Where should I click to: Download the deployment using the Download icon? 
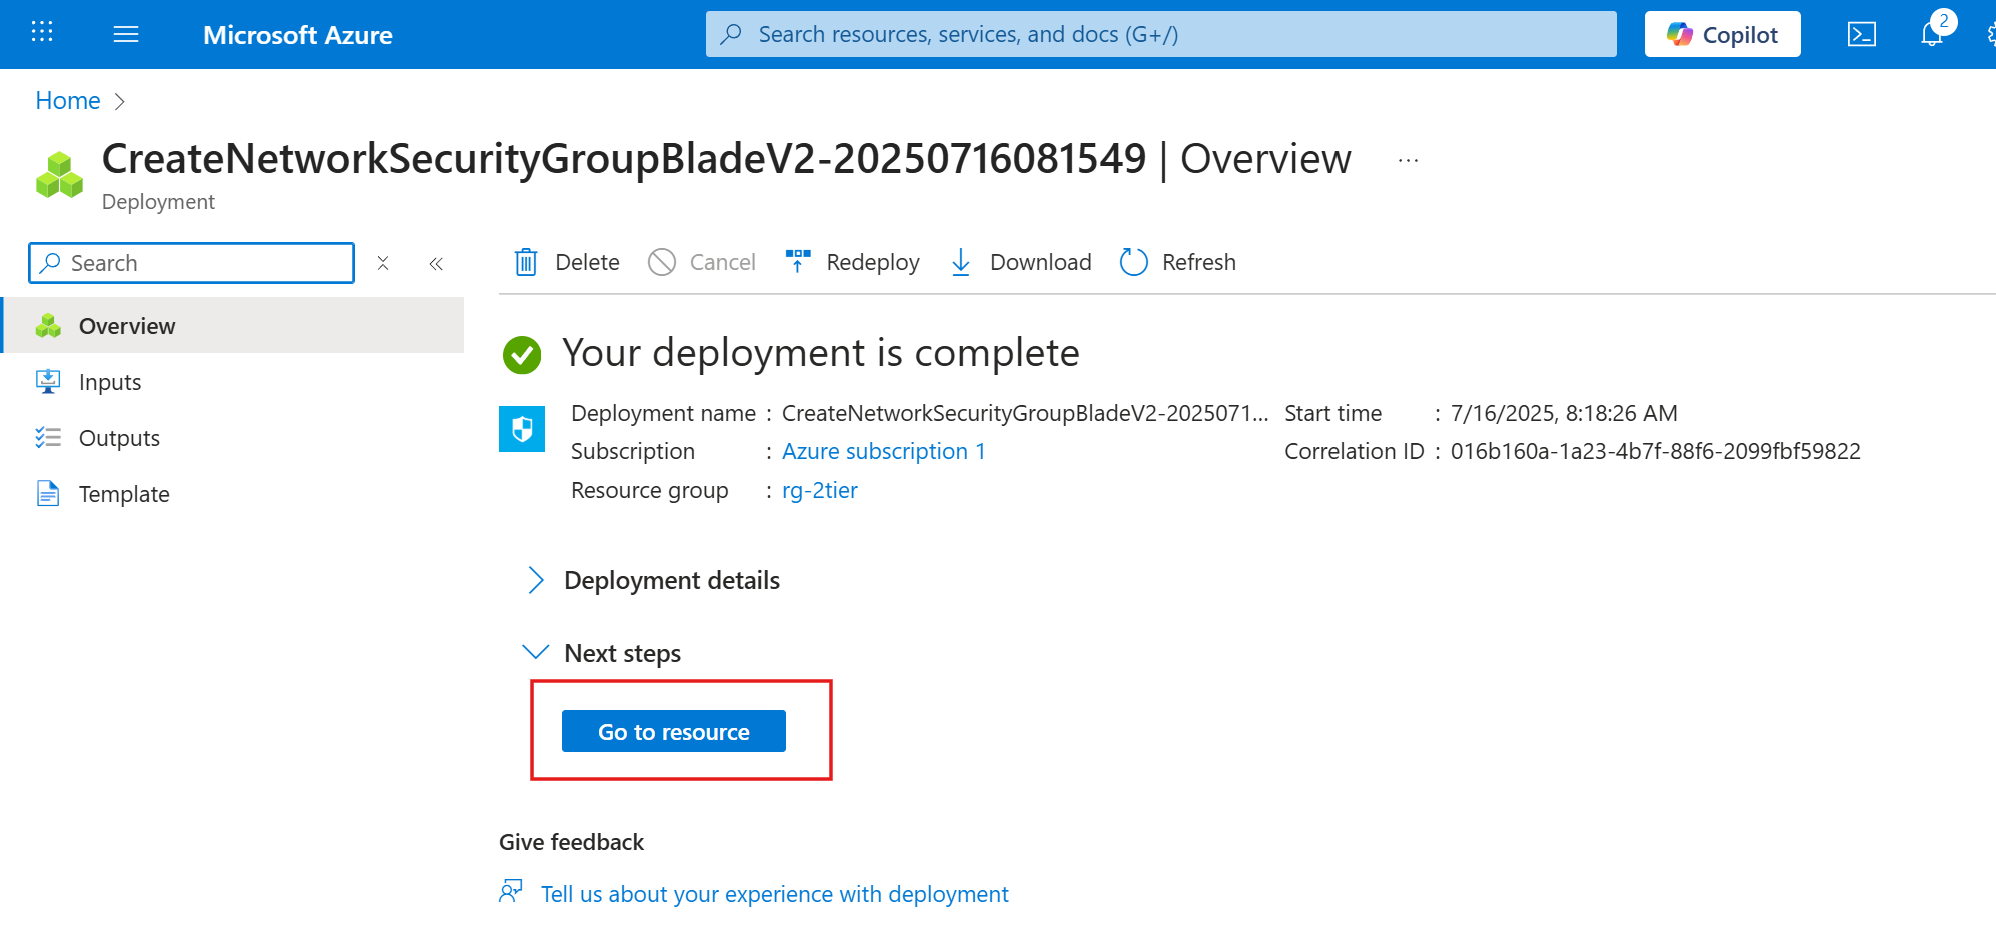coord(961,262)
